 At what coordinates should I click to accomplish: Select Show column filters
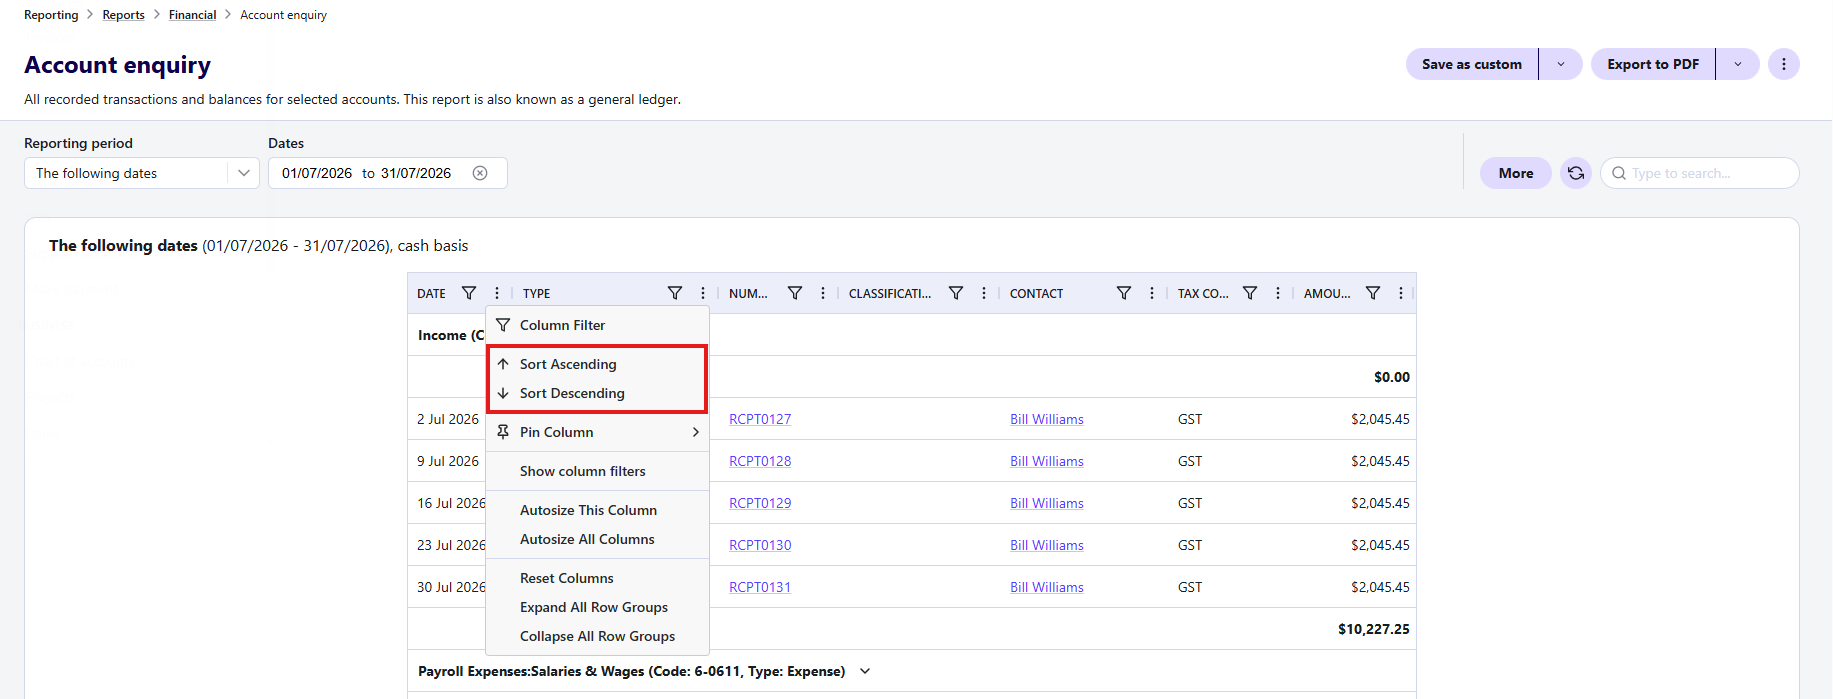[598, 471]
